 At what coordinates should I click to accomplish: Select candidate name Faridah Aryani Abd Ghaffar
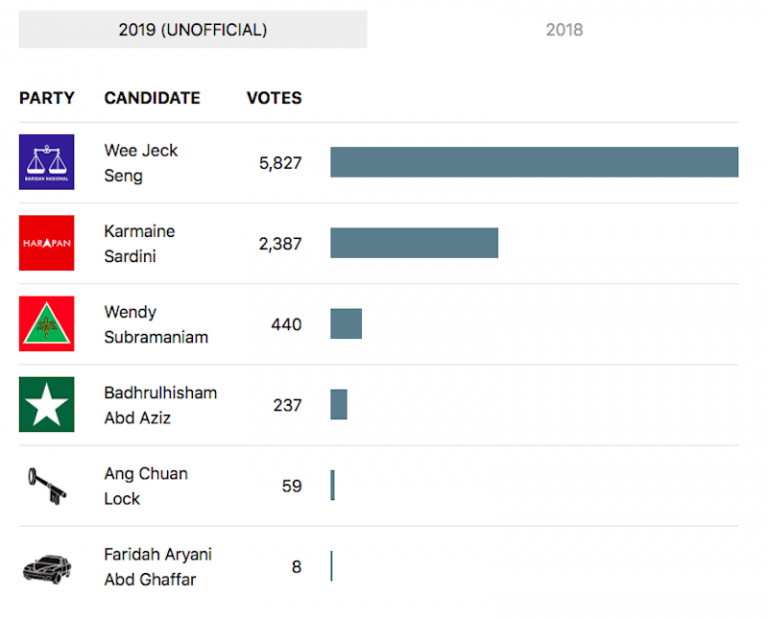158,567
